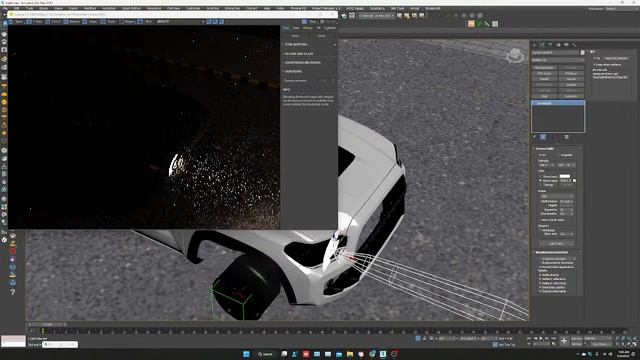Open the Hierarchy tab in command panel
The height and width of the screenshot is (360, 640).
coord(550,45)
